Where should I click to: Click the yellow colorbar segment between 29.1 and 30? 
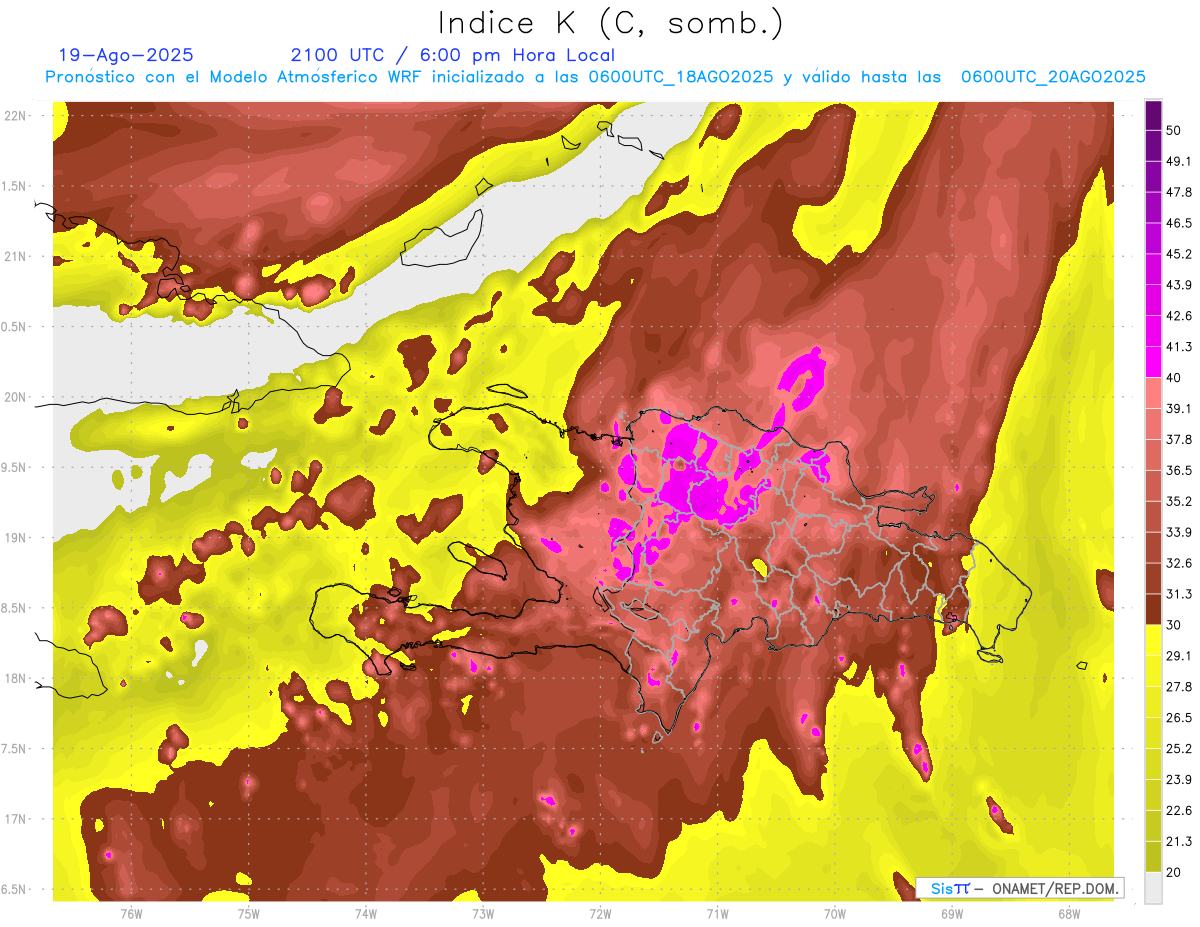point(1153,640)
